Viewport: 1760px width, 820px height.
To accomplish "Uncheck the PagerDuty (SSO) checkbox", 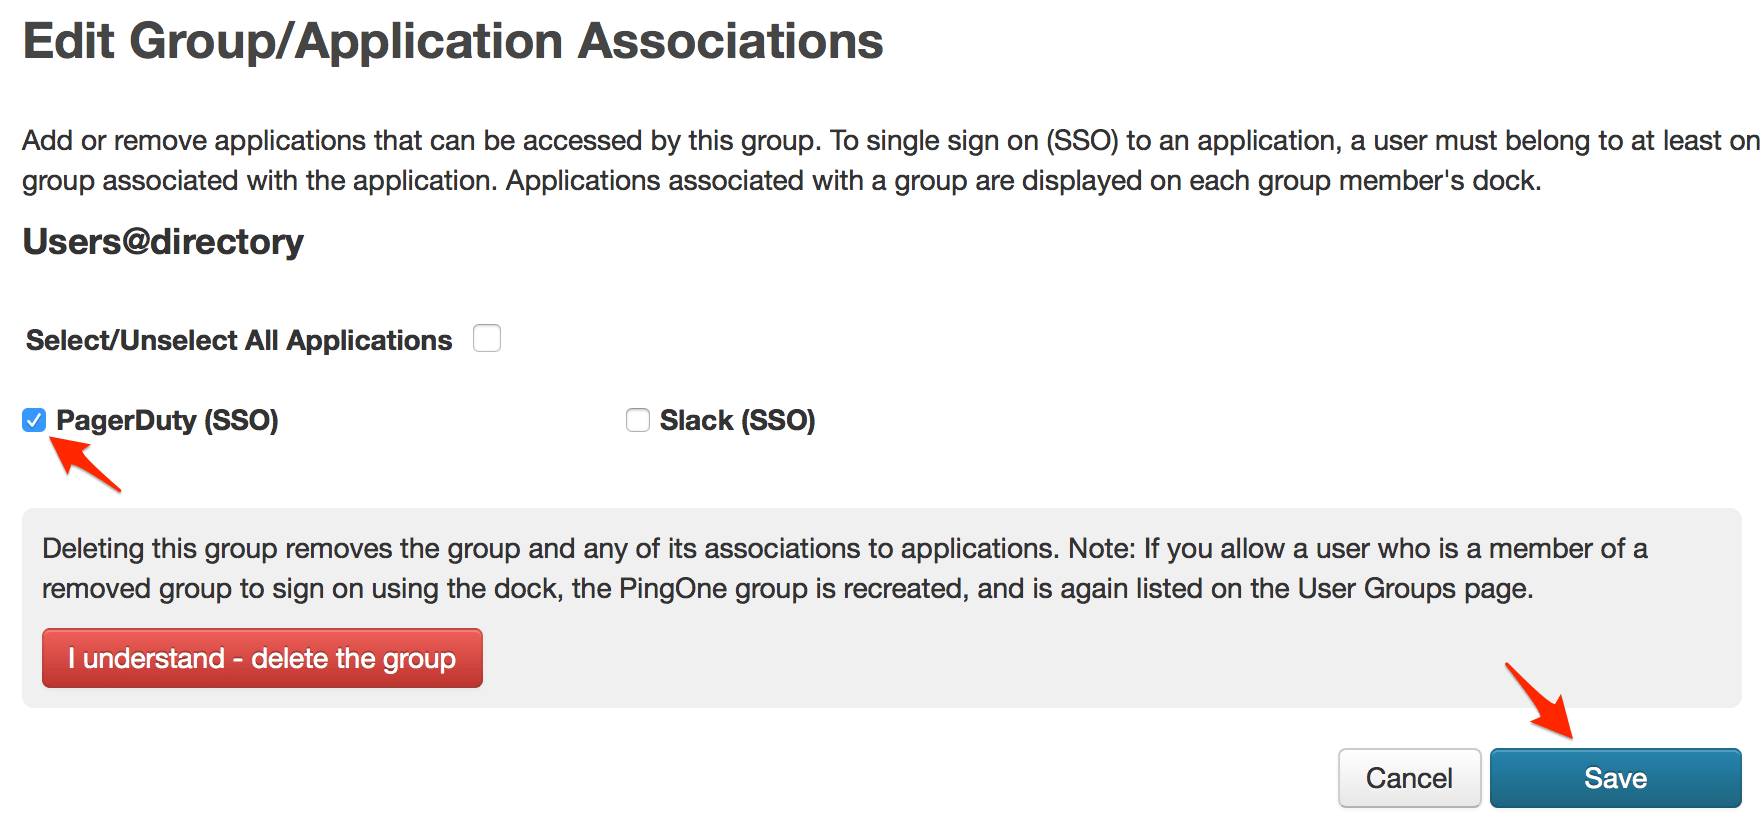I will click(x=34, y=420).
